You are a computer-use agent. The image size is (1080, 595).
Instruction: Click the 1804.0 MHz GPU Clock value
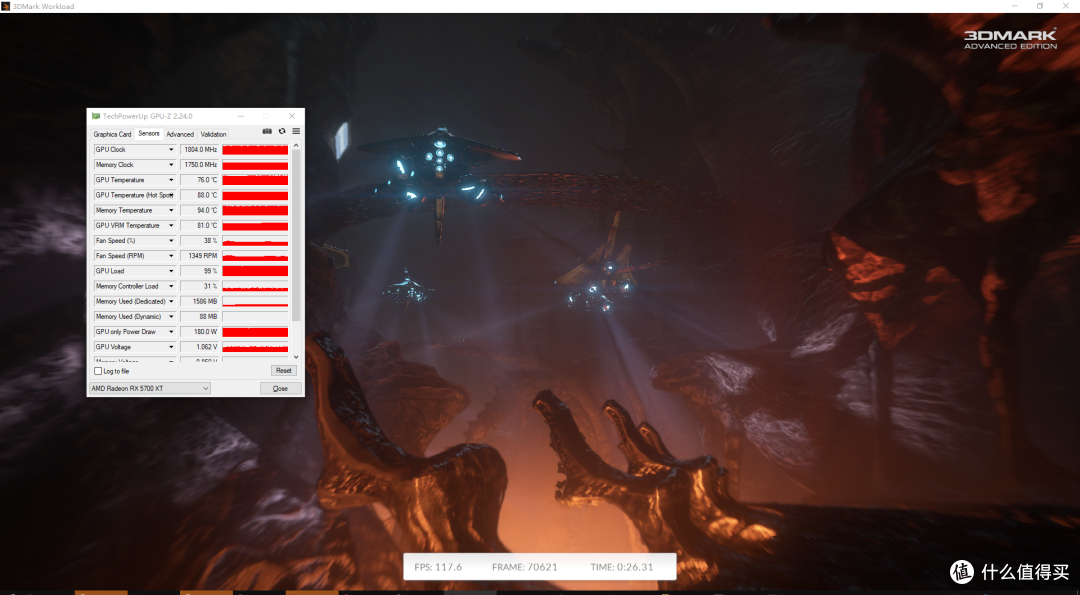tap(199, 149)
